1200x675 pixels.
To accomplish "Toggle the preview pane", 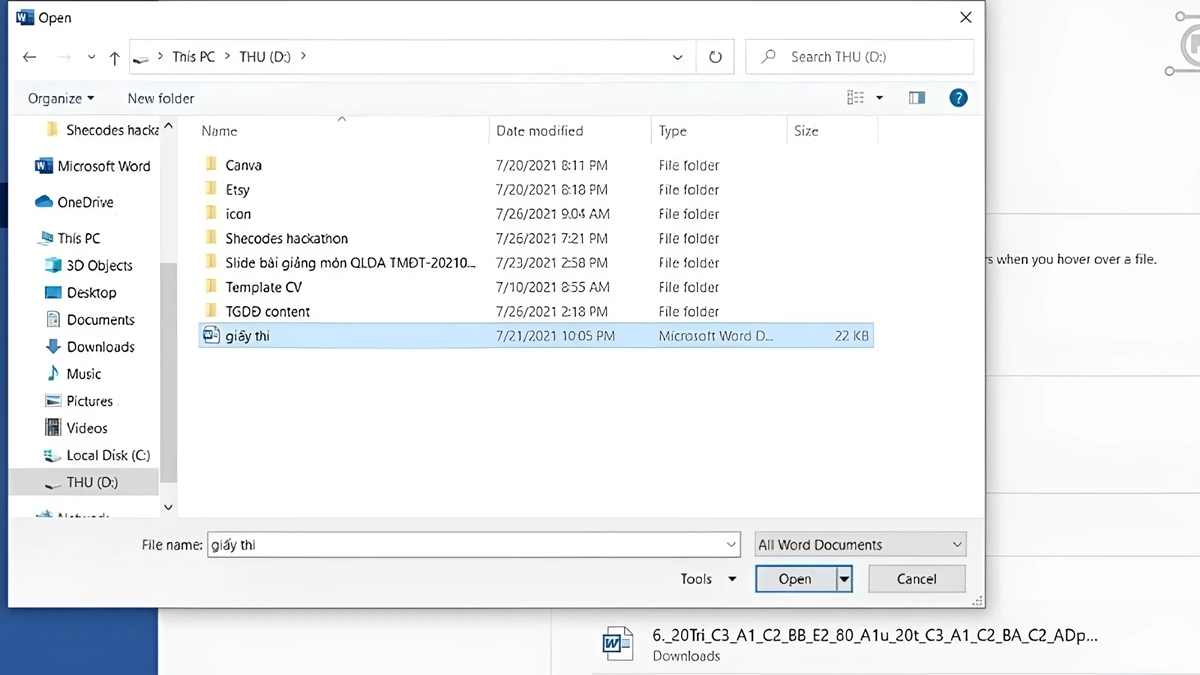I will (x=917, y=97).
